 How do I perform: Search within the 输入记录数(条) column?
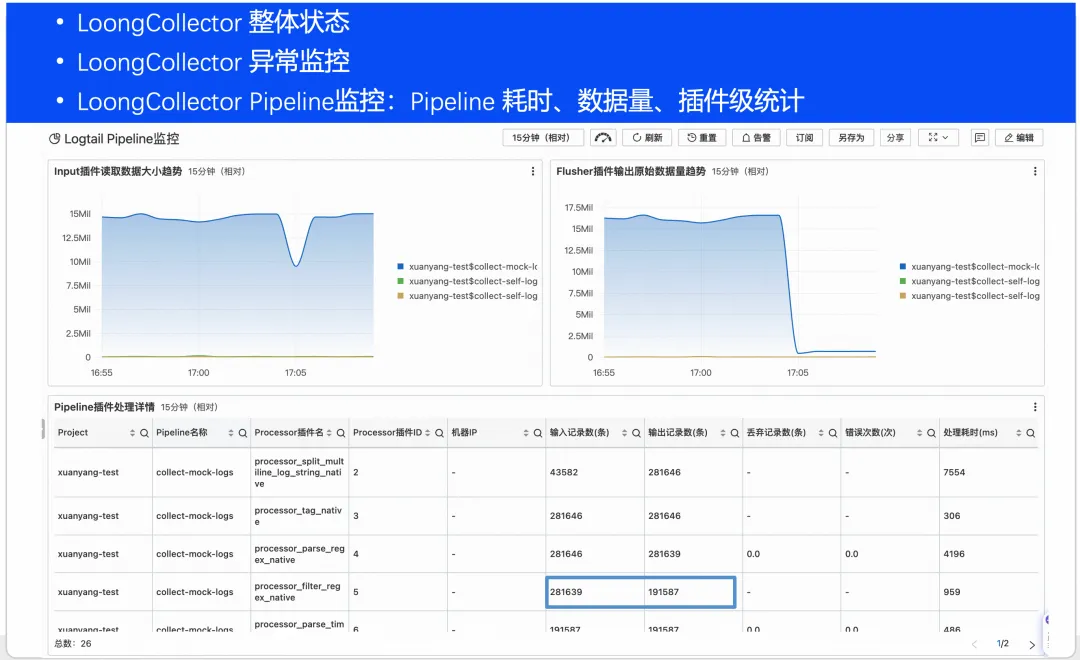[636, 433]
